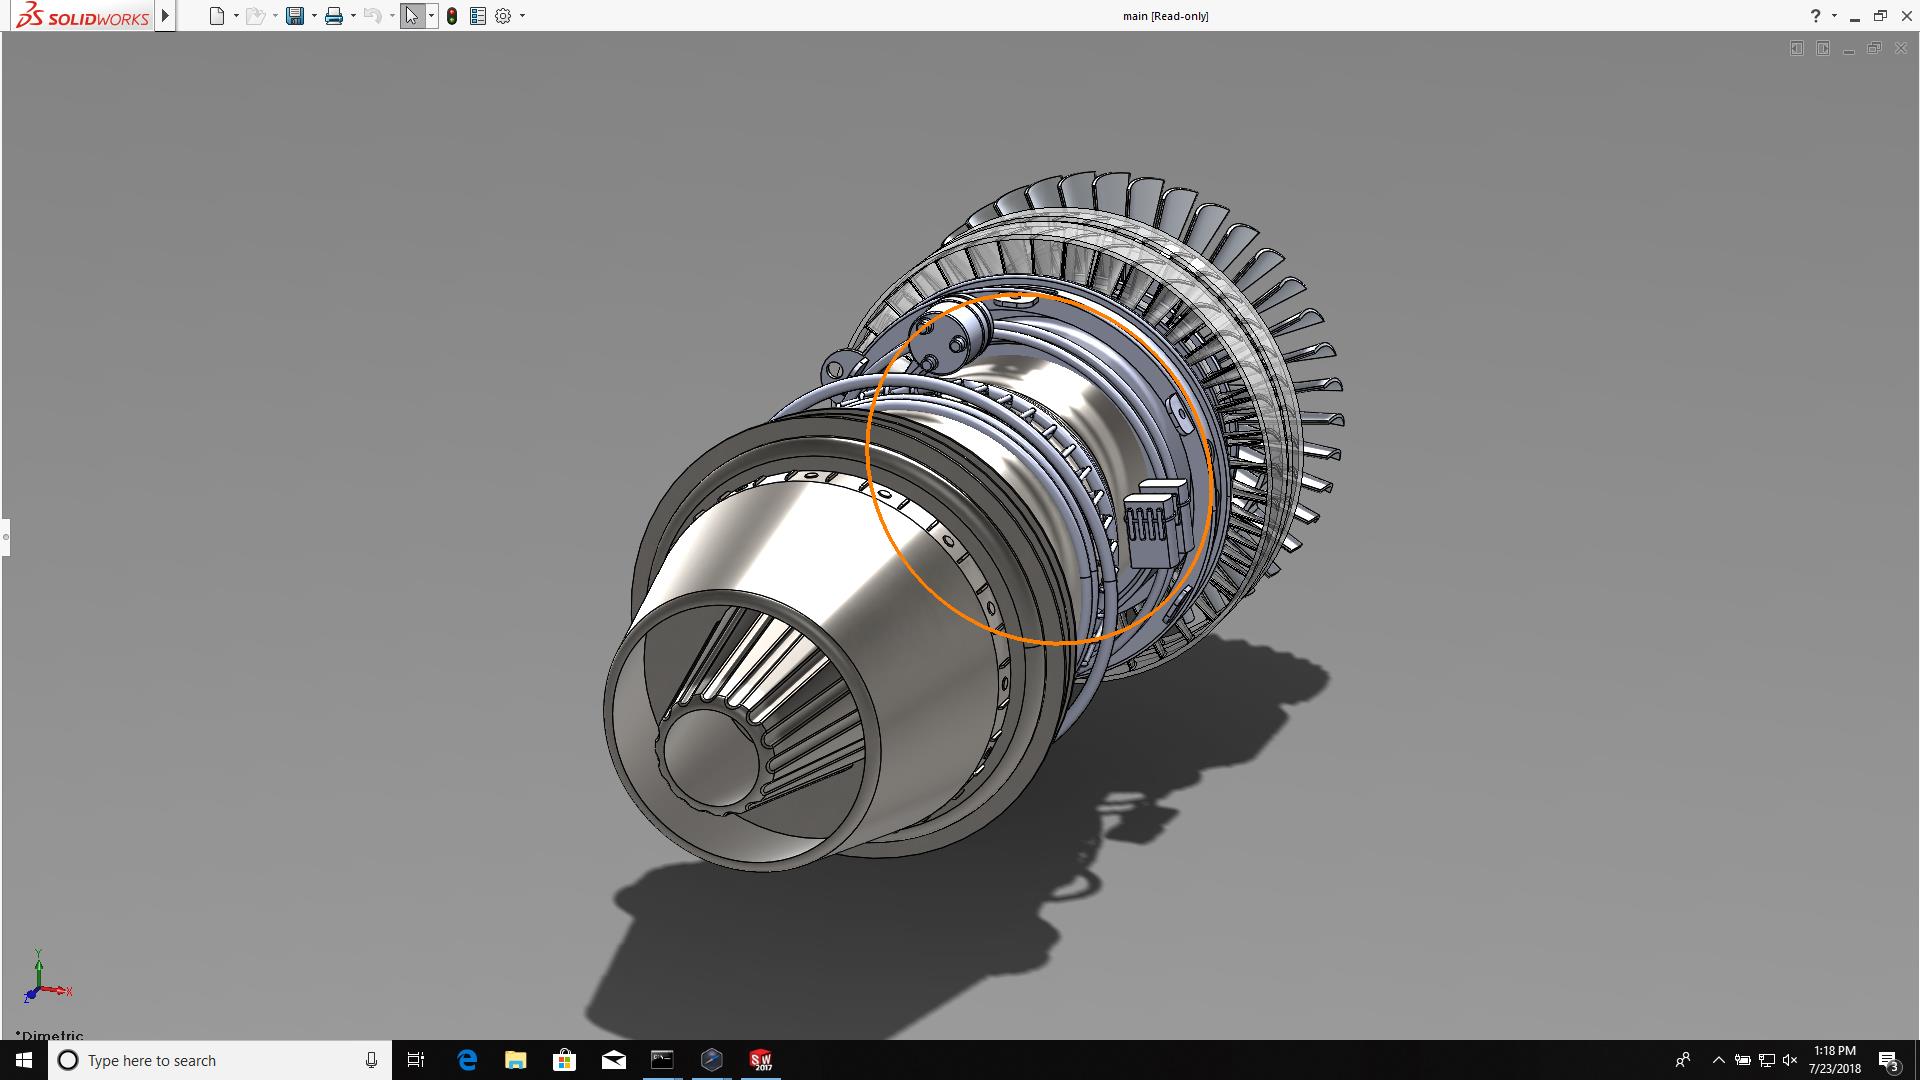Click the SolidWorks Help question mark
Image resolution: width=1920 pixels, height=1080 pixels.
(x=1815, y=16)
